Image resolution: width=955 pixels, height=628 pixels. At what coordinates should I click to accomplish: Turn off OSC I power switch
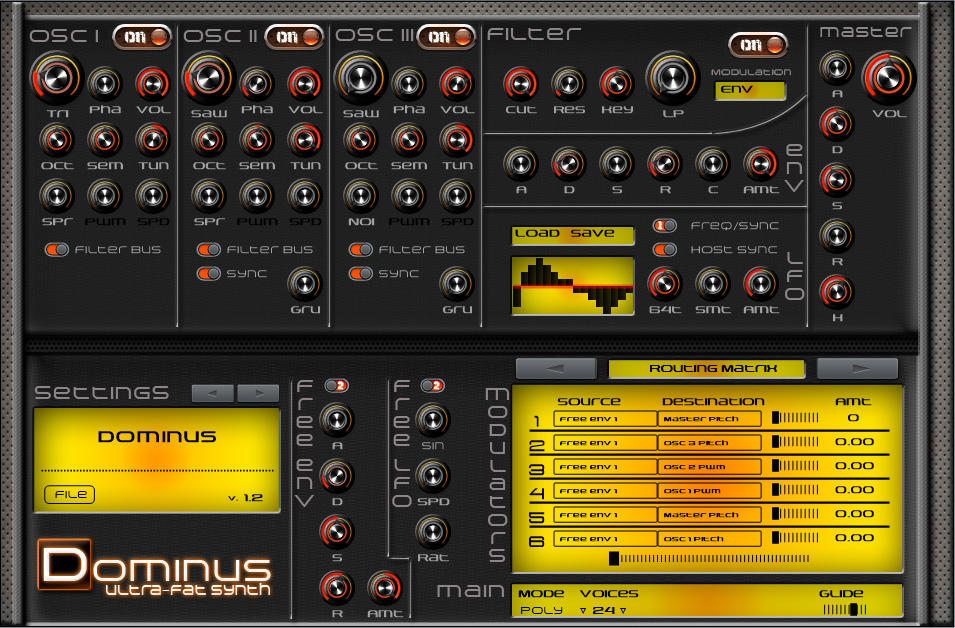pos(142,37)
